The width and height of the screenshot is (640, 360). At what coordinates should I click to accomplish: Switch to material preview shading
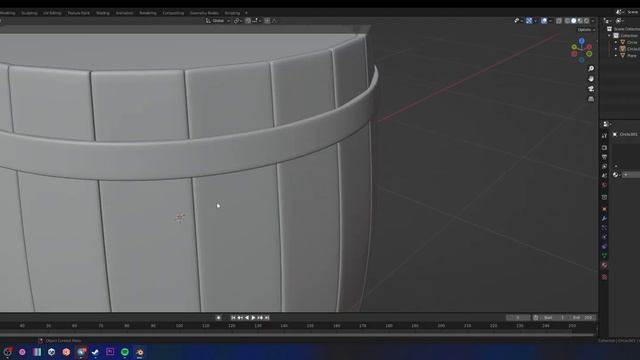pos(580,20)
